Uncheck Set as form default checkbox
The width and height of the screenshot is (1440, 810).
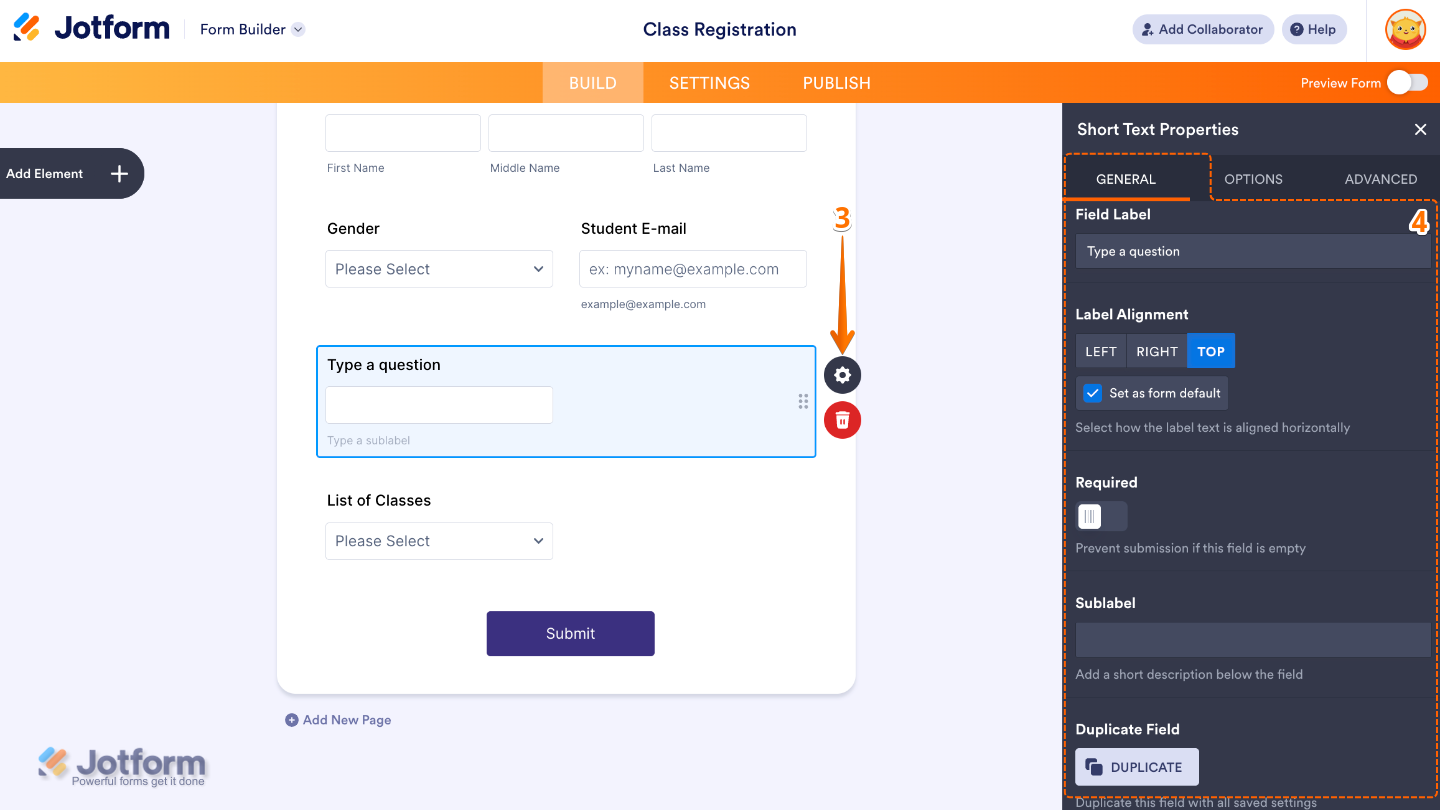tap(1093, 393)
